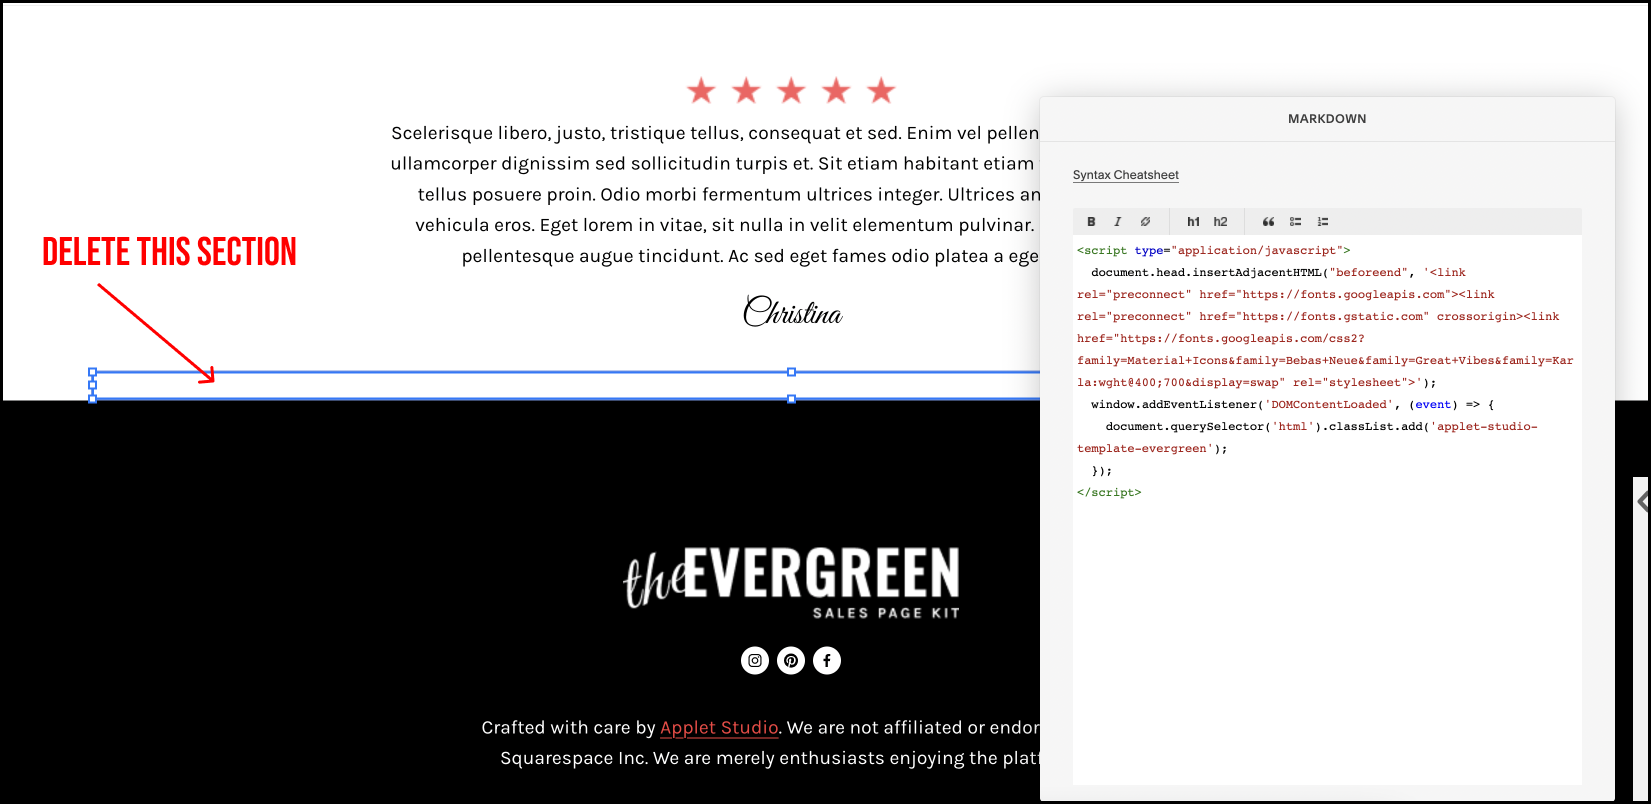Apply h2 heading in Markdown toolbar
The height and width of the screenshot is (804, 1651).
click(x=1220, y=222)
